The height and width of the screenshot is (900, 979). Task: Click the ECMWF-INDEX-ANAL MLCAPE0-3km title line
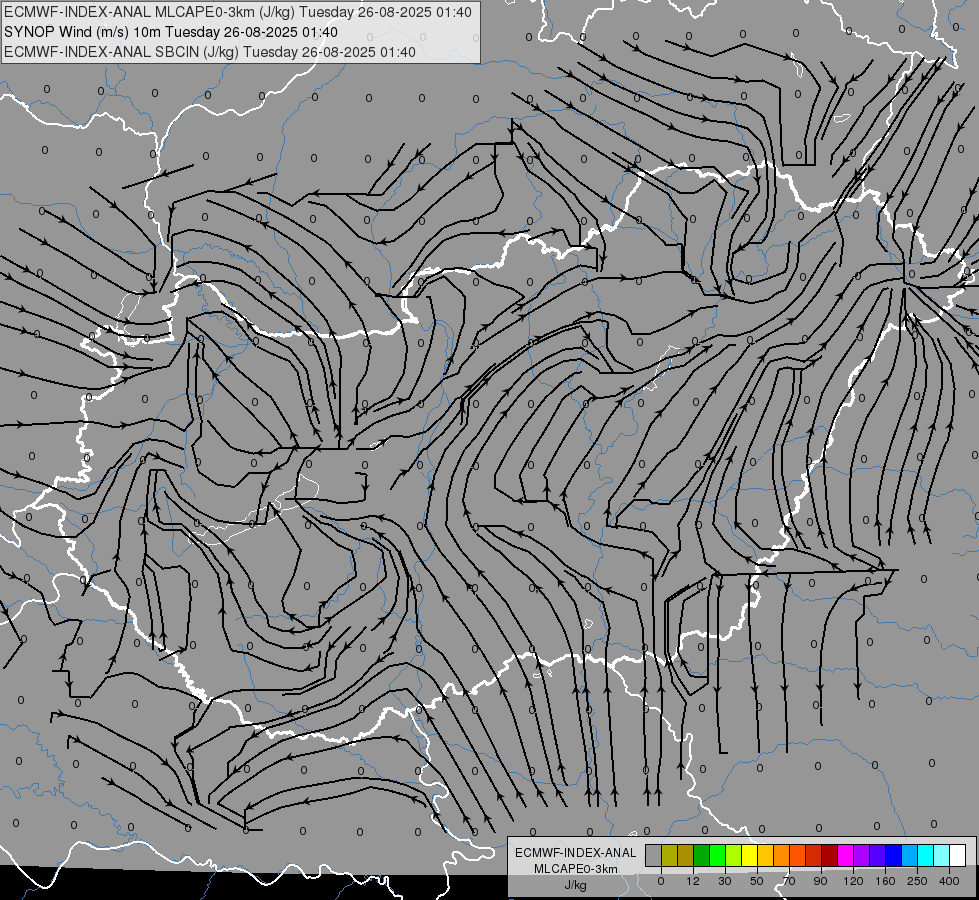point(238,12)
